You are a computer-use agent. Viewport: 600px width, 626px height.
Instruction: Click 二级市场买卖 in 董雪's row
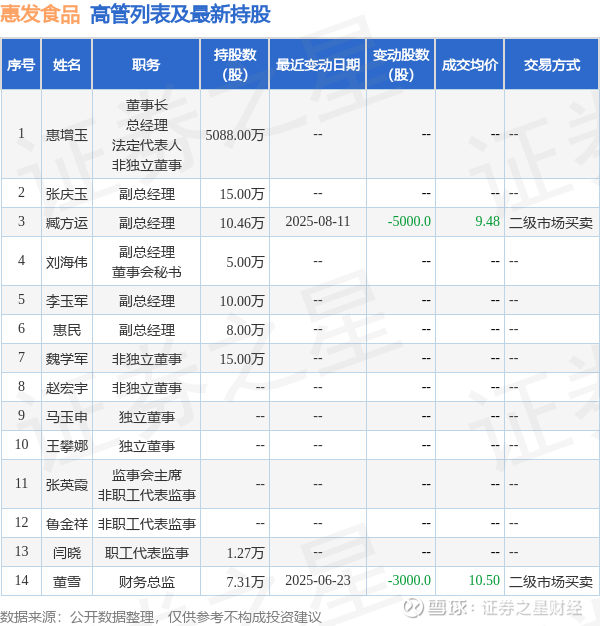551,582
